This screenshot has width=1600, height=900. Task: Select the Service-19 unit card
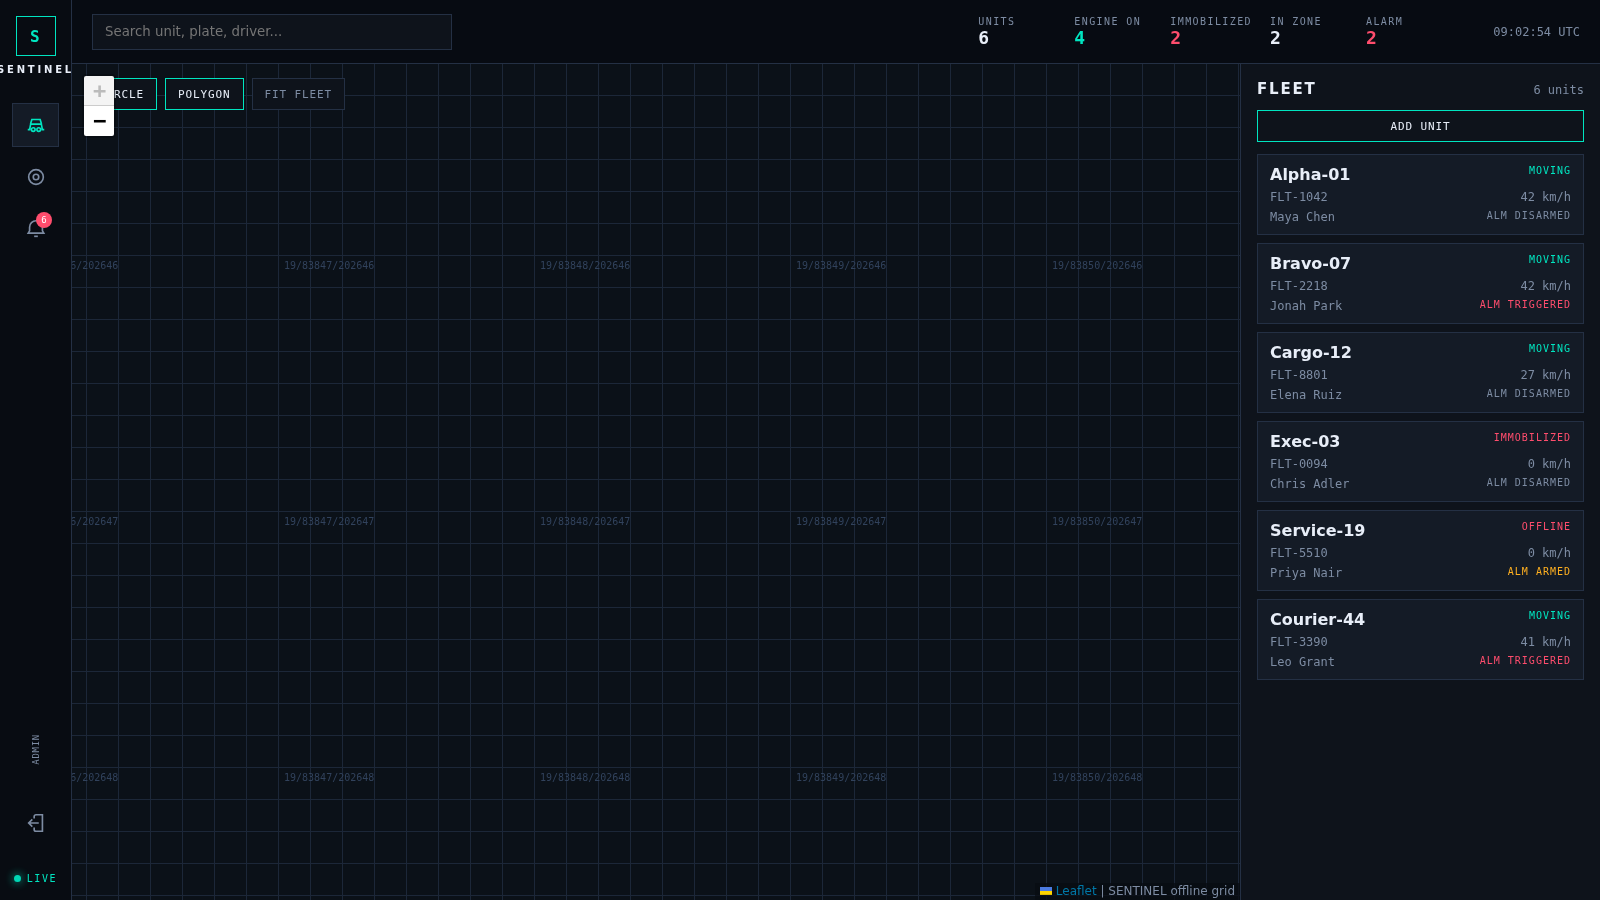point(1420,551)
